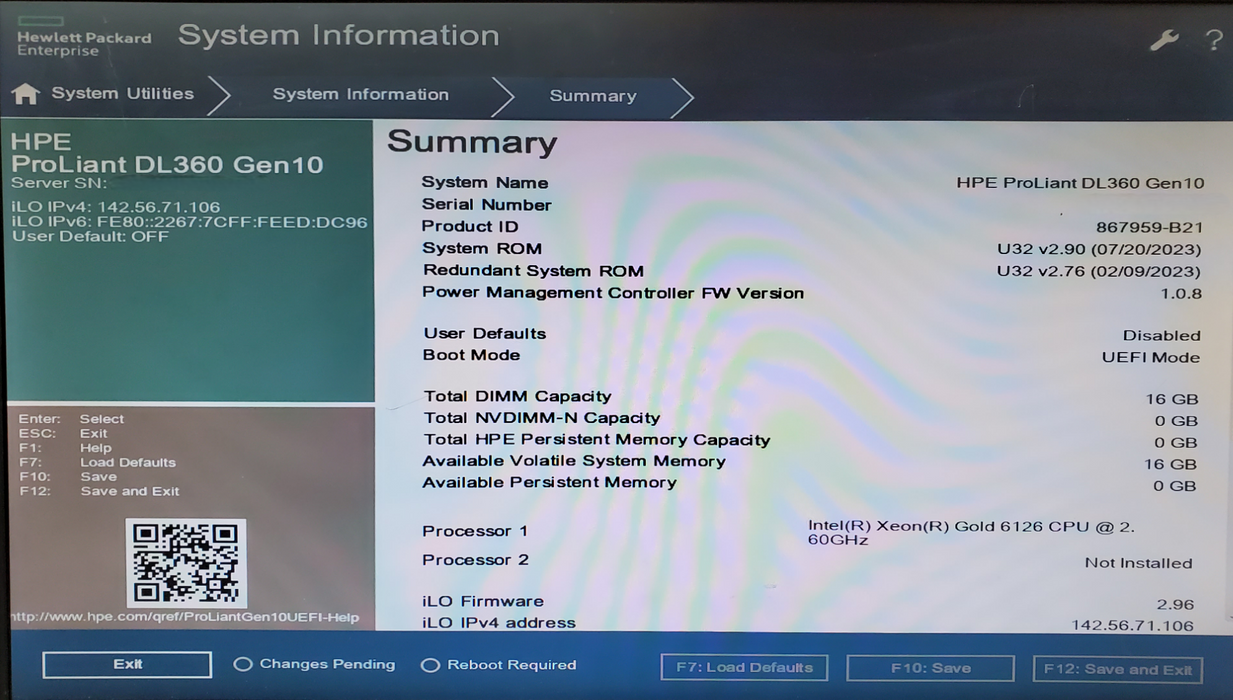Open the wrench settings icon
Screen dimensions: 1233x700
[1164, 40]
